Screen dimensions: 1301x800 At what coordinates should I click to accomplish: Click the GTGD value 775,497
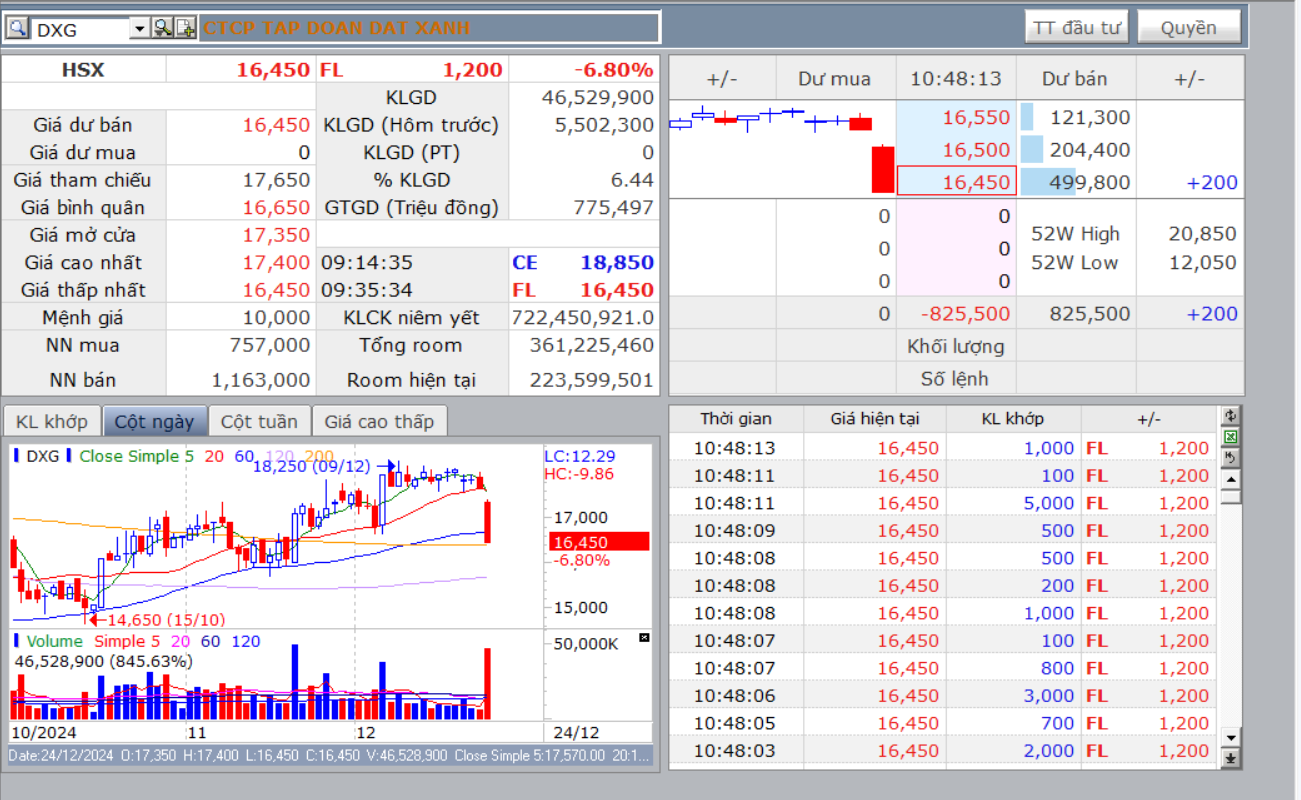point(614,208)
